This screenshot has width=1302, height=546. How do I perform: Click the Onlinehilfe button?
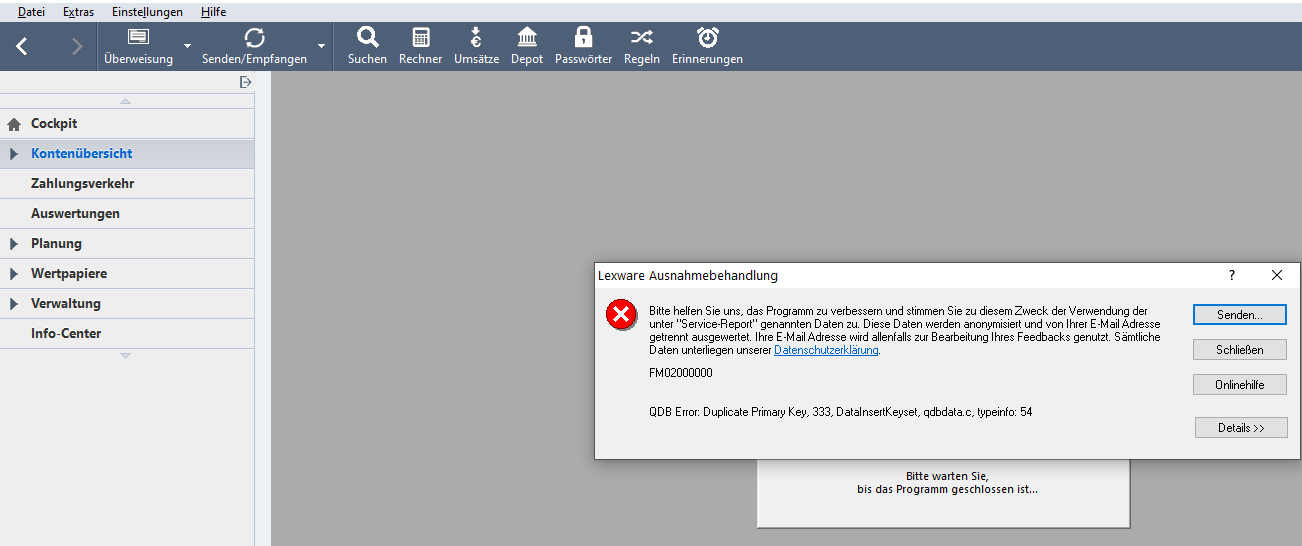1240,385
